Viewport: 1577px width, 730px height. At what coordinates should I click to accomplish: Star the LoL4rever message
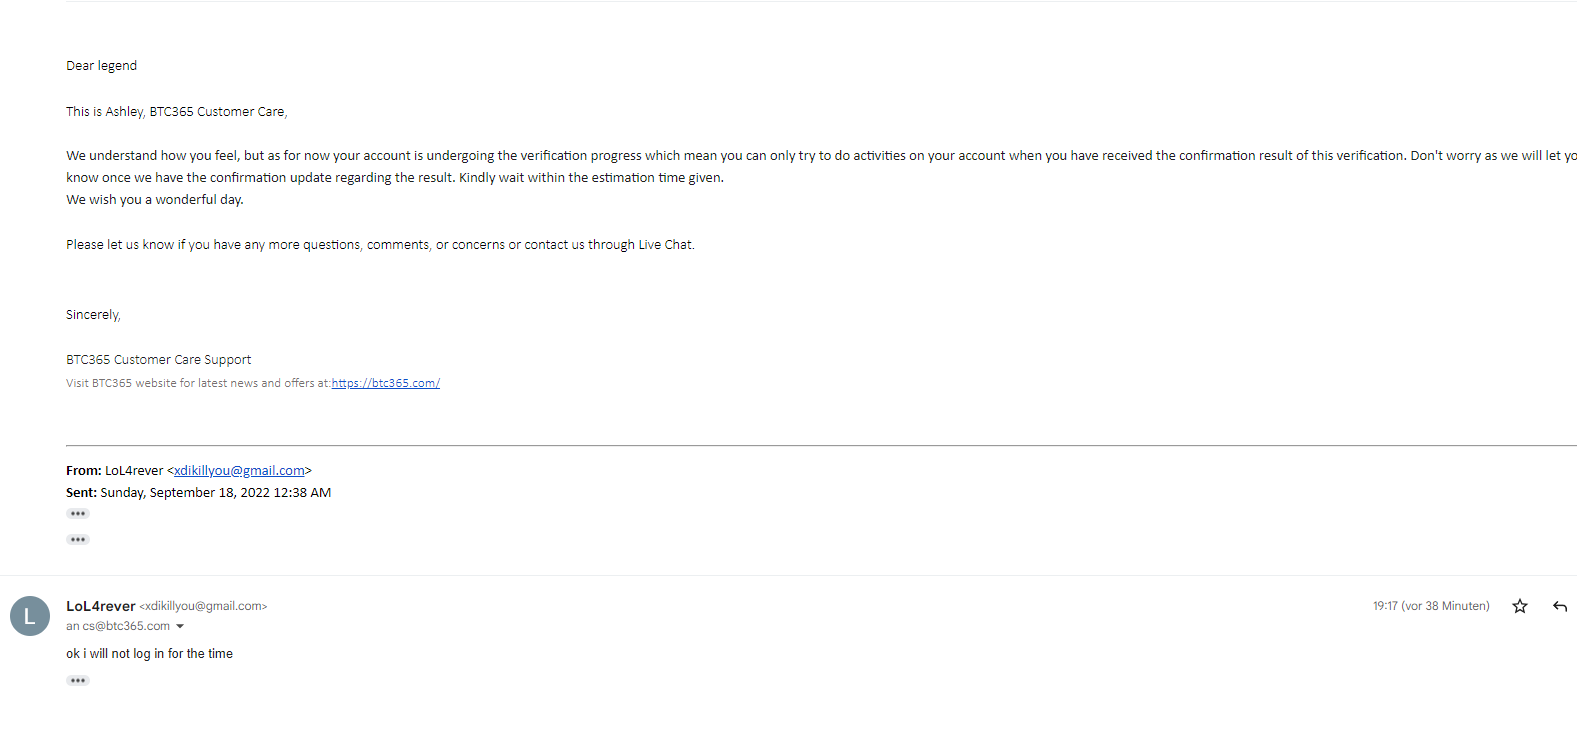coord(1520,606)
